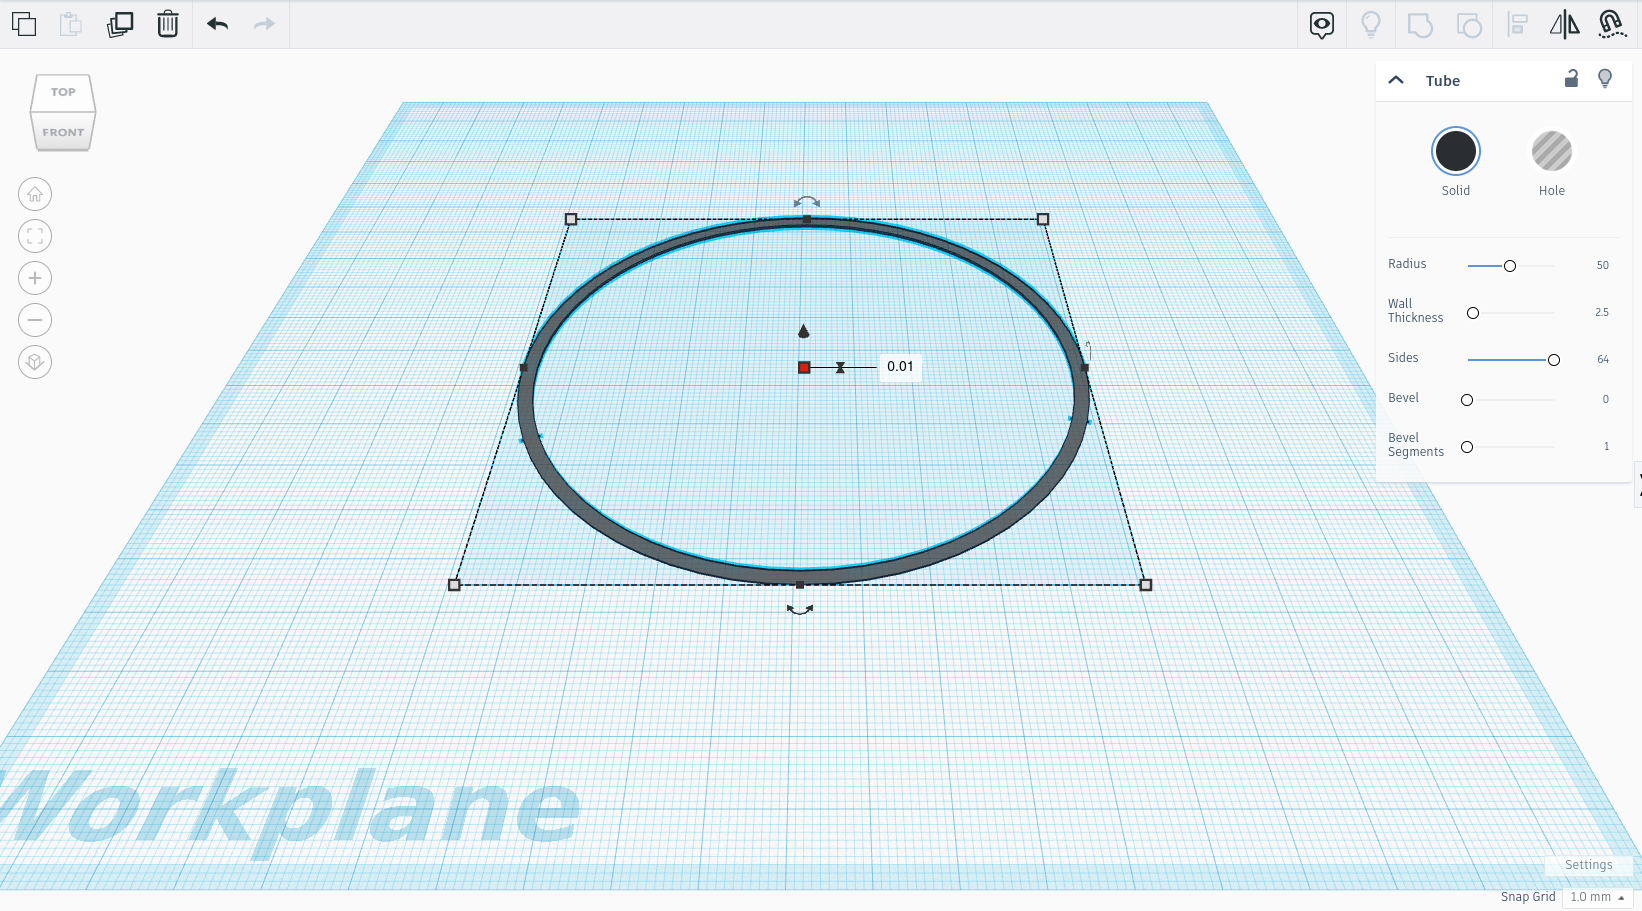Click the Settings button
Screen dimensions: 1642x911
tap(1588, 865)
